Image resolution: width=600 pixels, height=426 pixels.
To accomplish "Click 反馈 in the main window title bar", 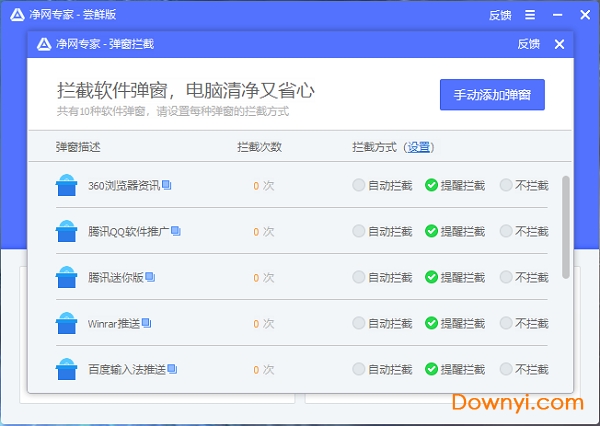I will [x=500, y=15].
